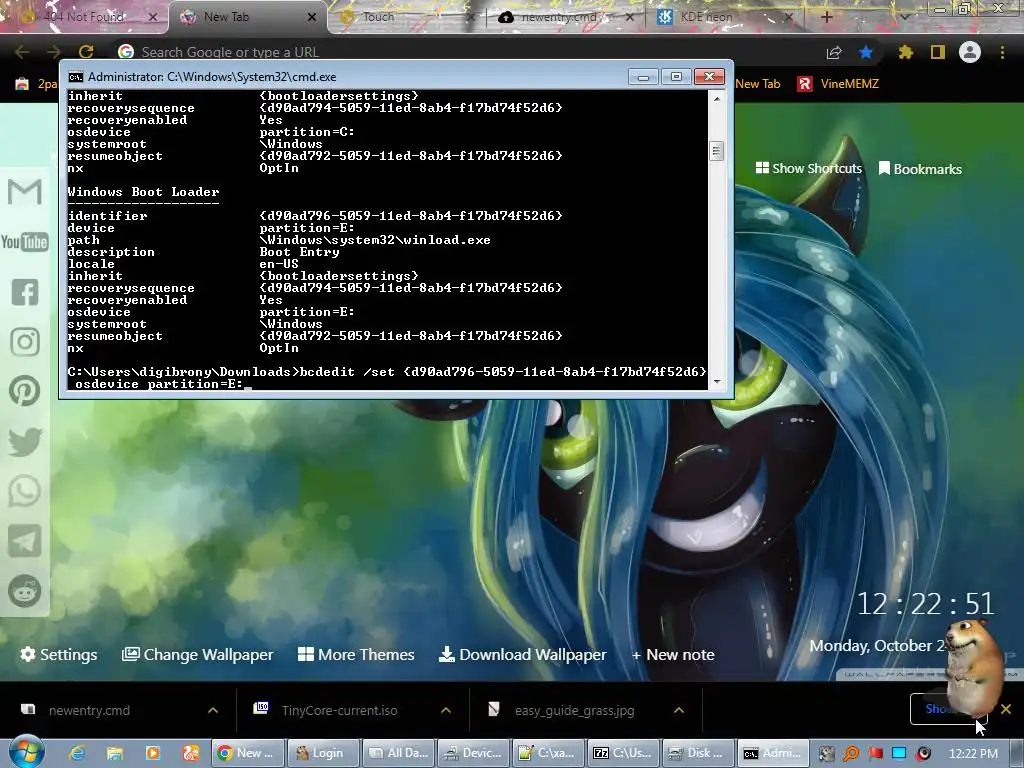Click cmd scrollbar up arrow

716,99
